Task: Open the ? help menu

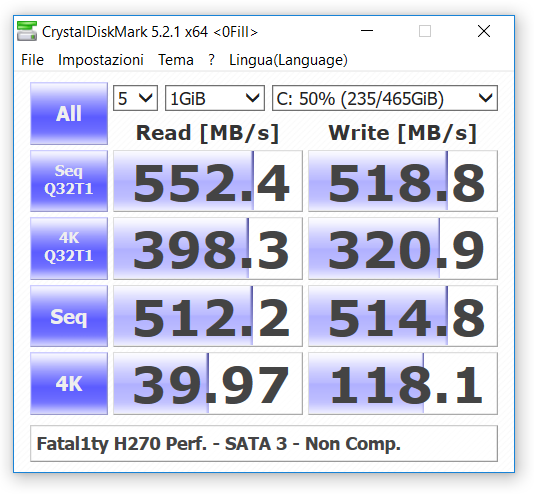Action: coord(211,60)
